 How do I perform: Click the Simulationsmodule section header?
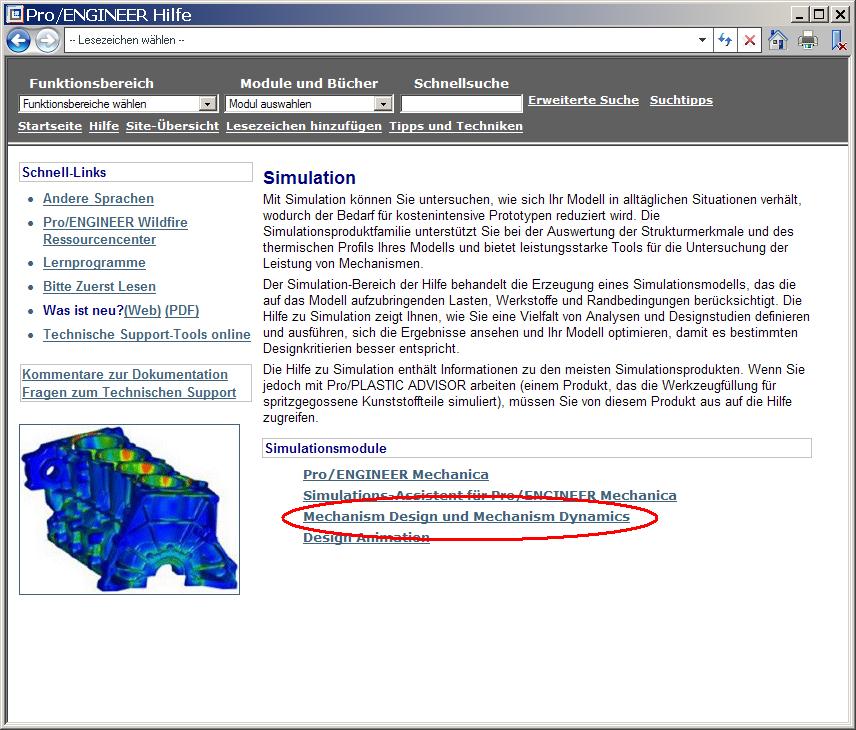pyautogui.click(x=537, y=448)
